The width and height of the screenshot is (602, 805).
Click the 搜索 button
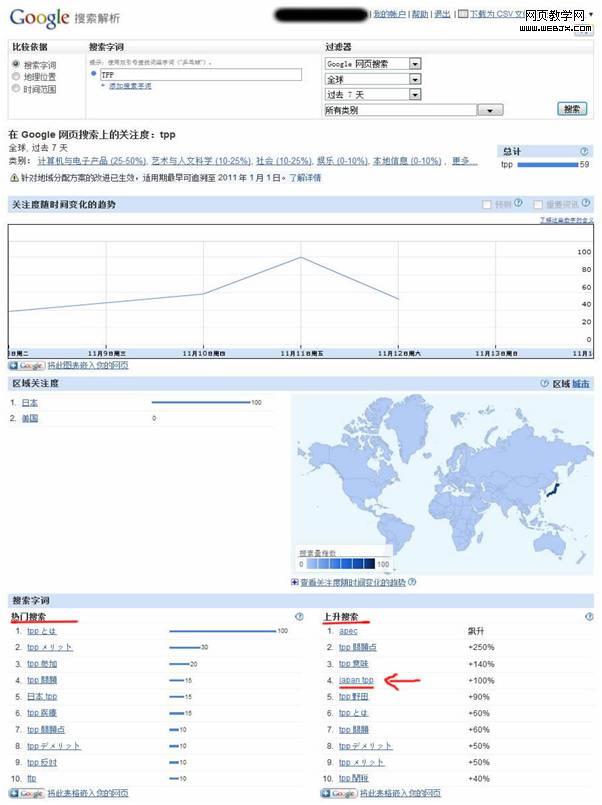[x=571, y=109]
